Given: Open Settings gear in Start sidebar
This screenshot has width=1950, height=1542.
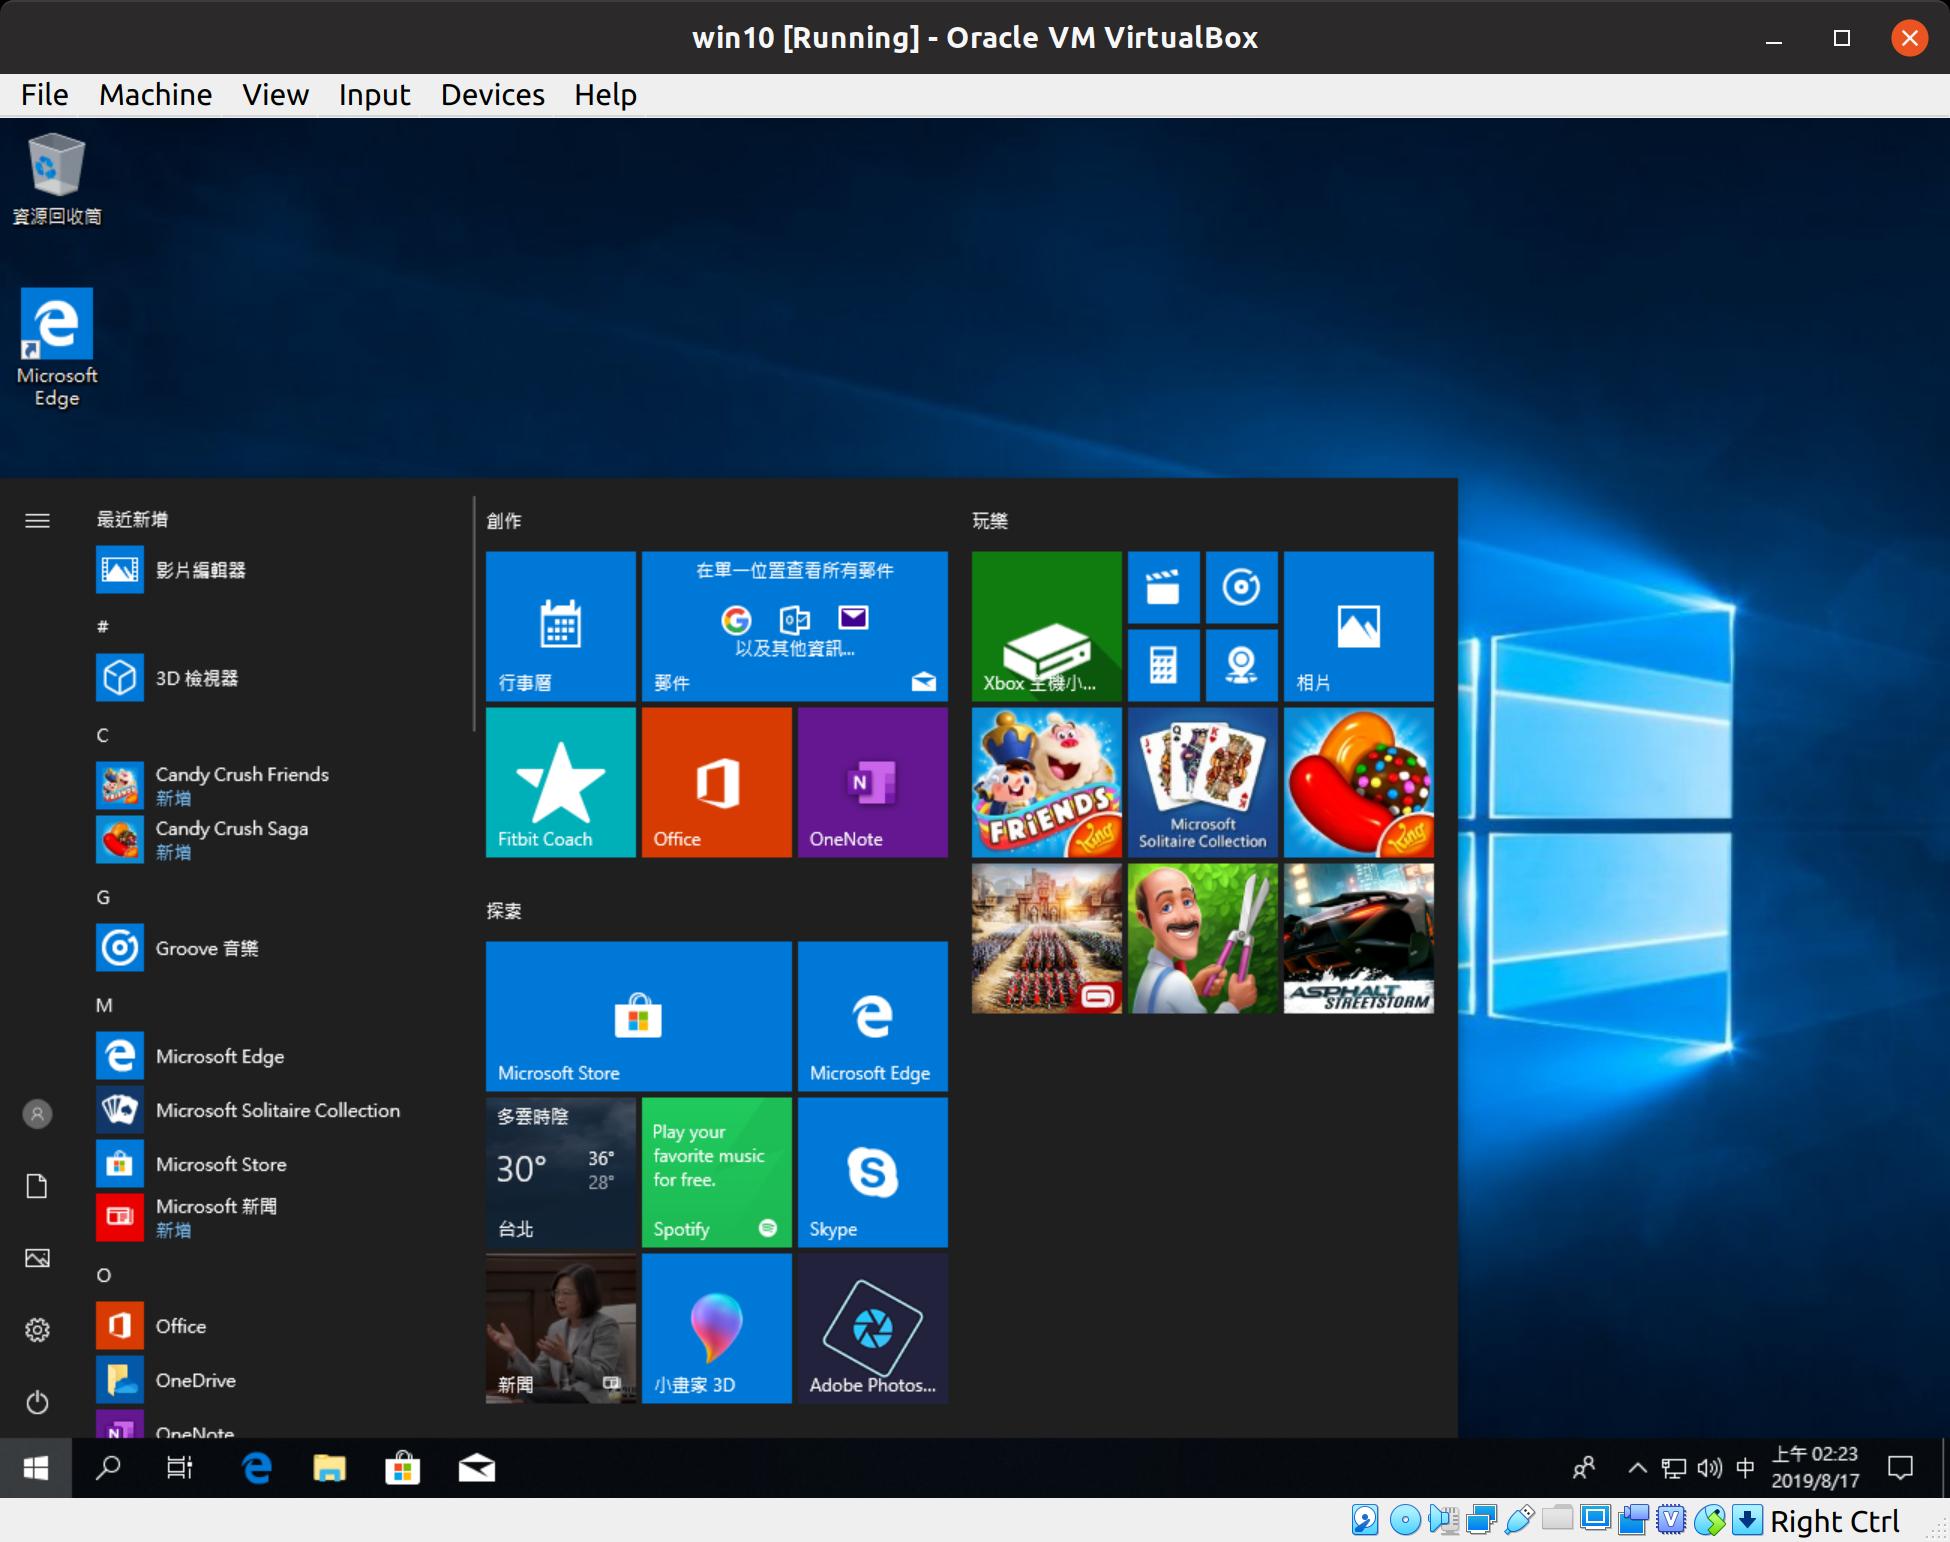Looking at the screenshot, I should [37, 1330].
